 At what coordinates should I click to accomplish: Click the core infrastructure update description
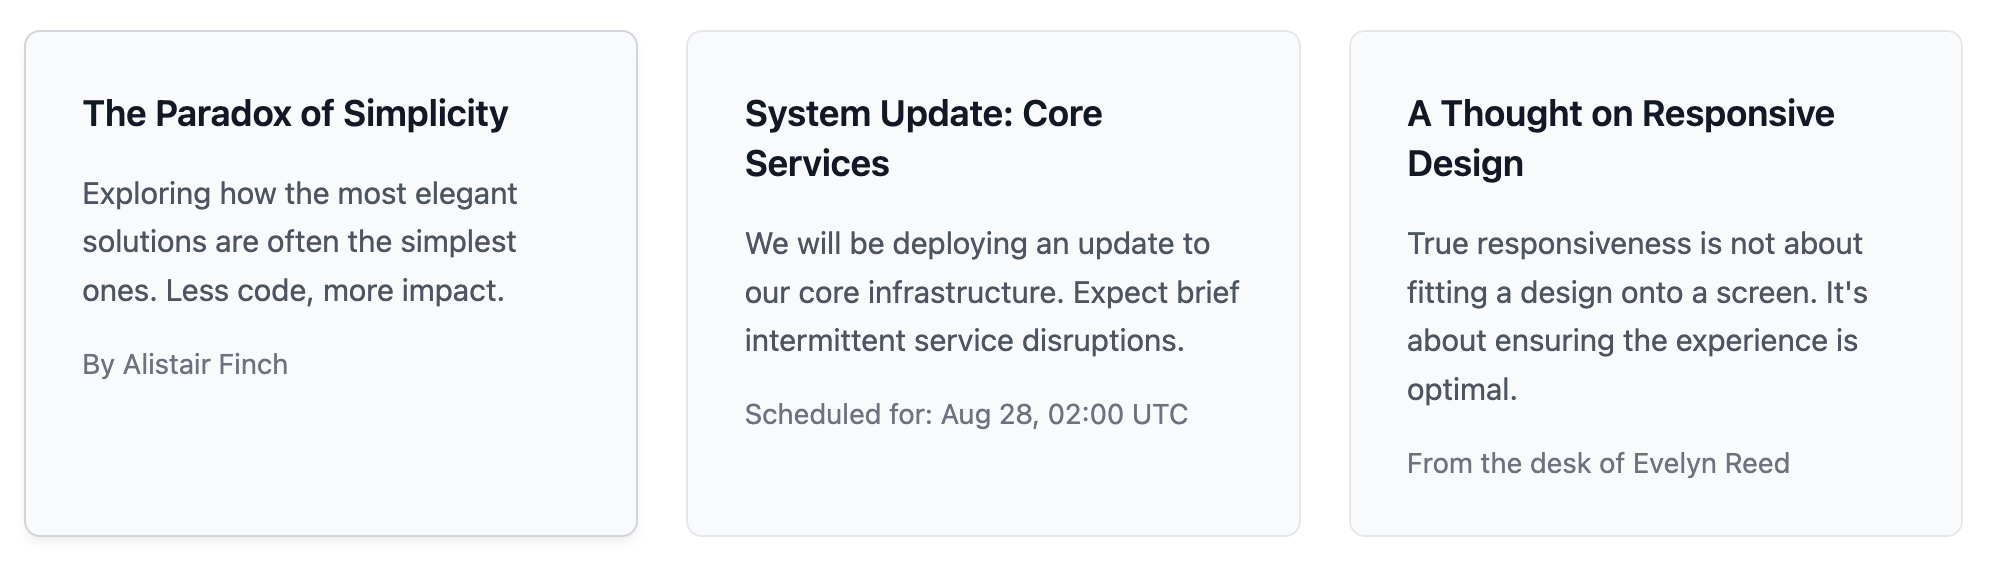[x=992, y=292]
